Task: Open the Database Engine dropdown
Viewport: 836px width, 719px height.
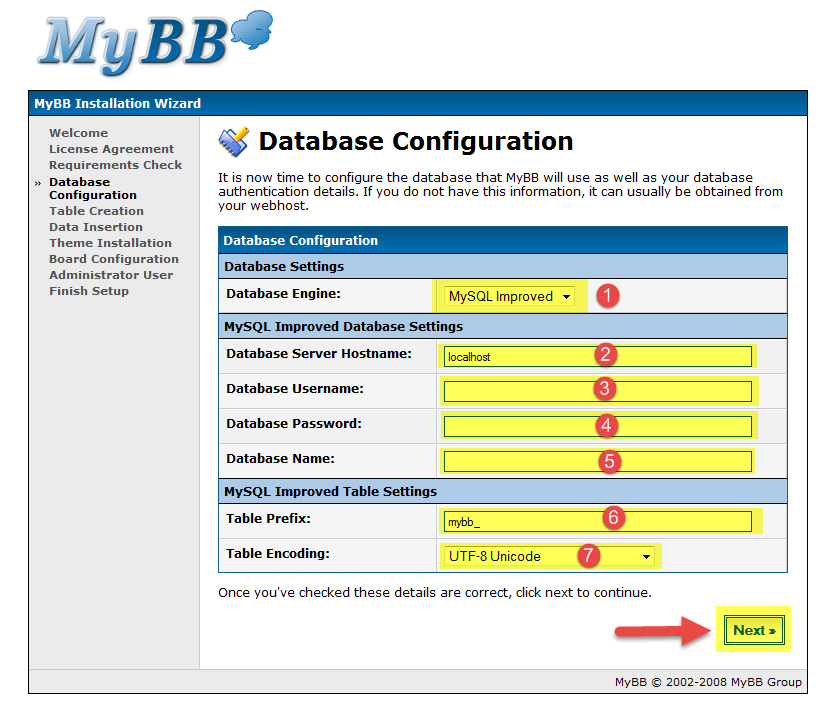Action: (x=510, y=297)
